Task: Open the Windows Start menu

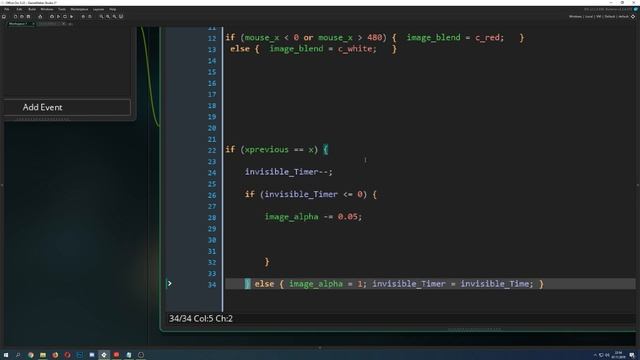Action: [x=6, y=355]
